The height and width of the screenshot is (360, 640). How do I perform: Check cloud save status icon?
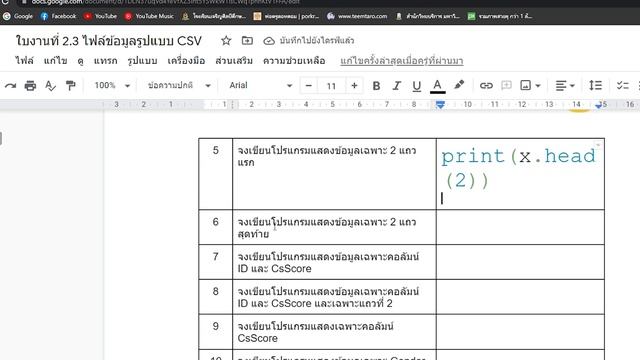coord(269,41)
